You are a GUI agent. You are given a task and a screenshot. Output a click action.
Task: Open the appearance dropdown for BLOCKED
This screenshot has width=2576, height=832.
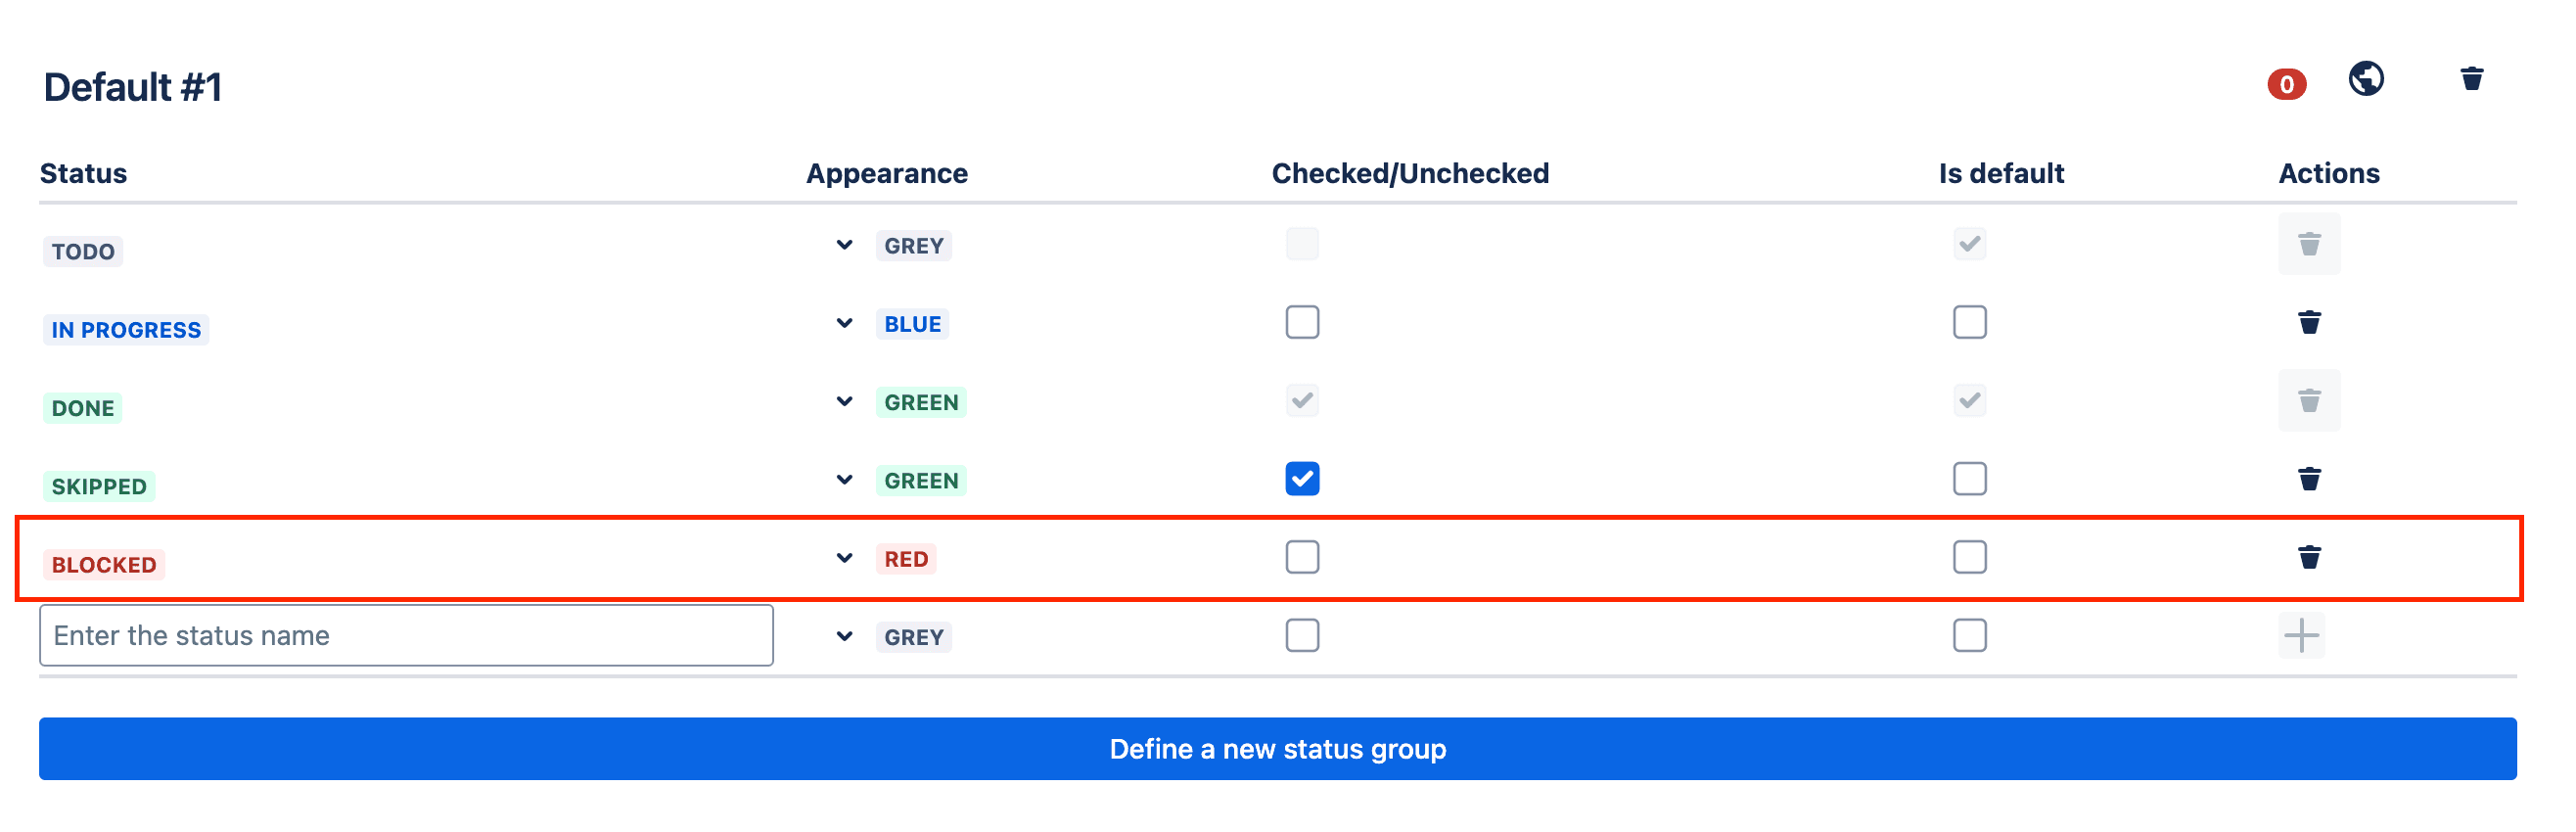coord(843,558)
